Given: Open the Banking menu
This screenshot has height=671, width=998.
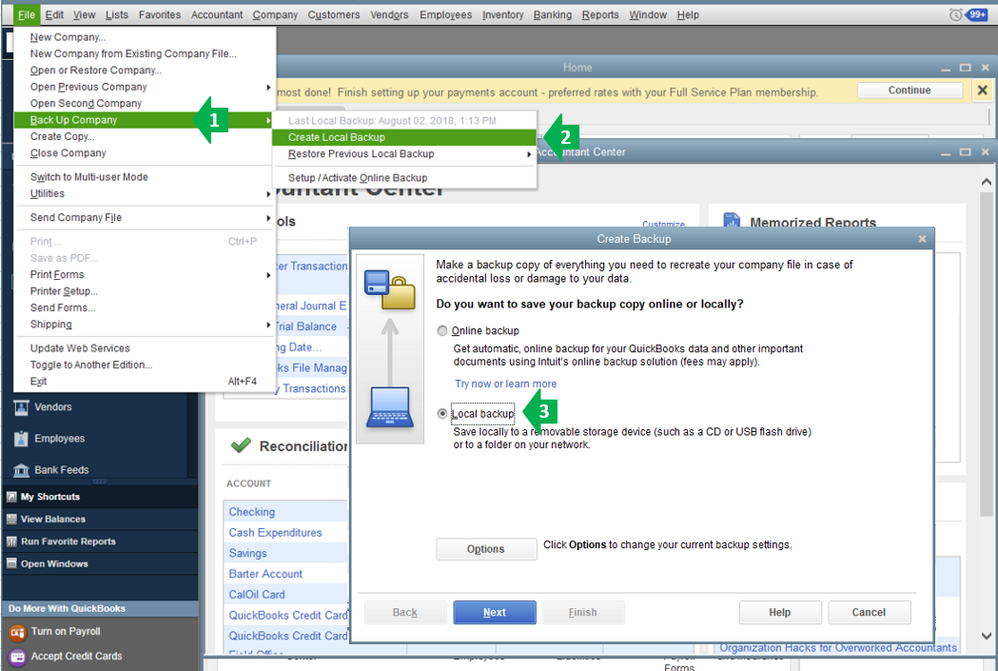Looking at the screenshot, I should [x=552, y=15].
